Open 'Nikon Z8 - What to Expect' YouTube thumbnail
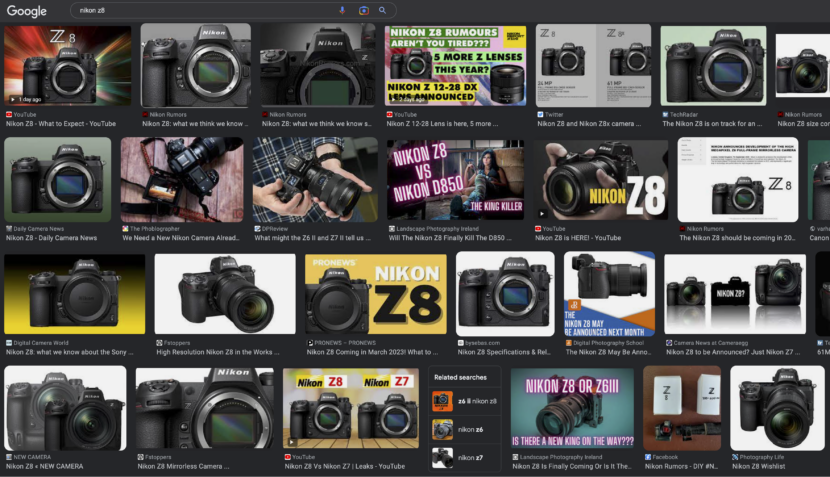The width and height of the screenshot is (830, 477). pyautogui.click(x=68, y=65)
